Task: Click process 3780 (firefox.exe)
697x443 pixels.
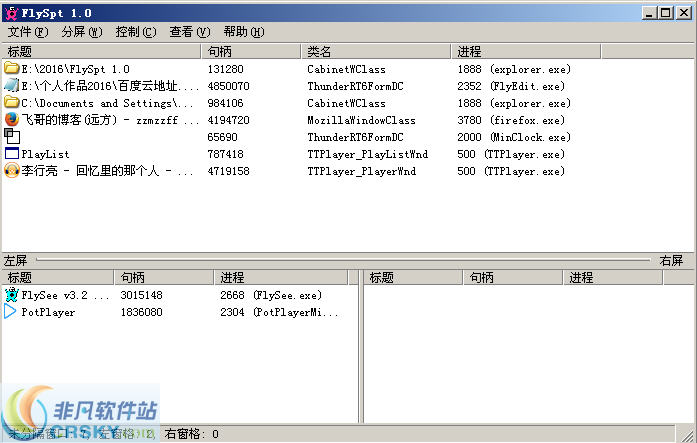Action: coord(511,120)
